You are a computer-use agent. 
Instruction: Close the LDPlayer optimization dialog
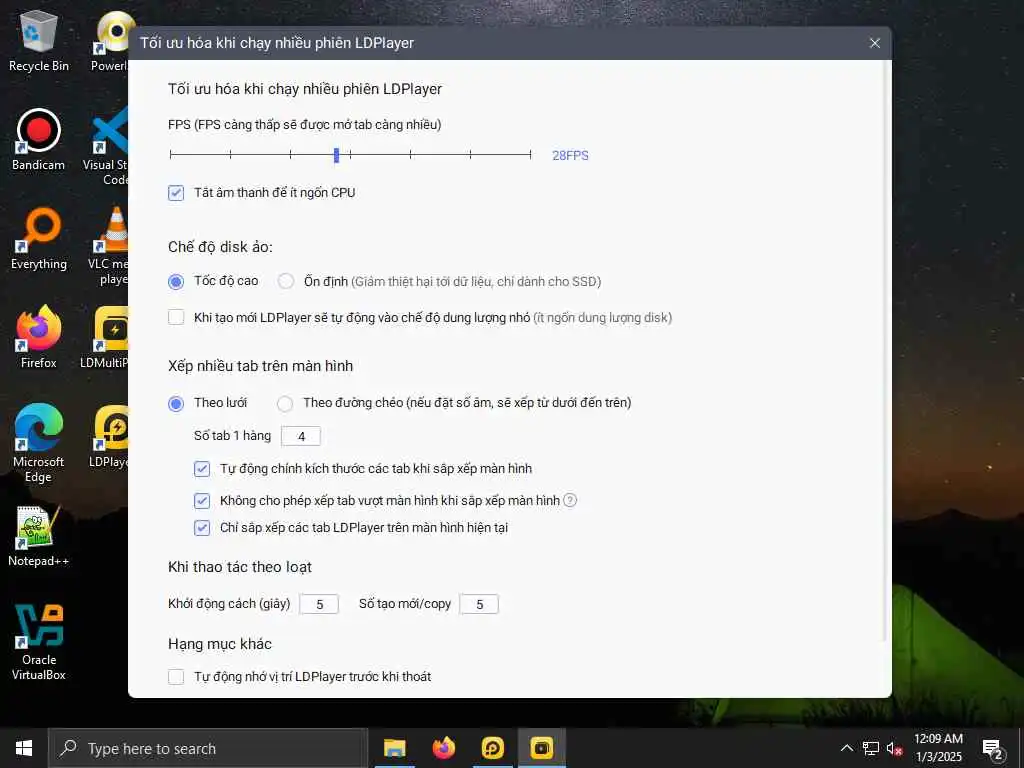coord(875,43)
